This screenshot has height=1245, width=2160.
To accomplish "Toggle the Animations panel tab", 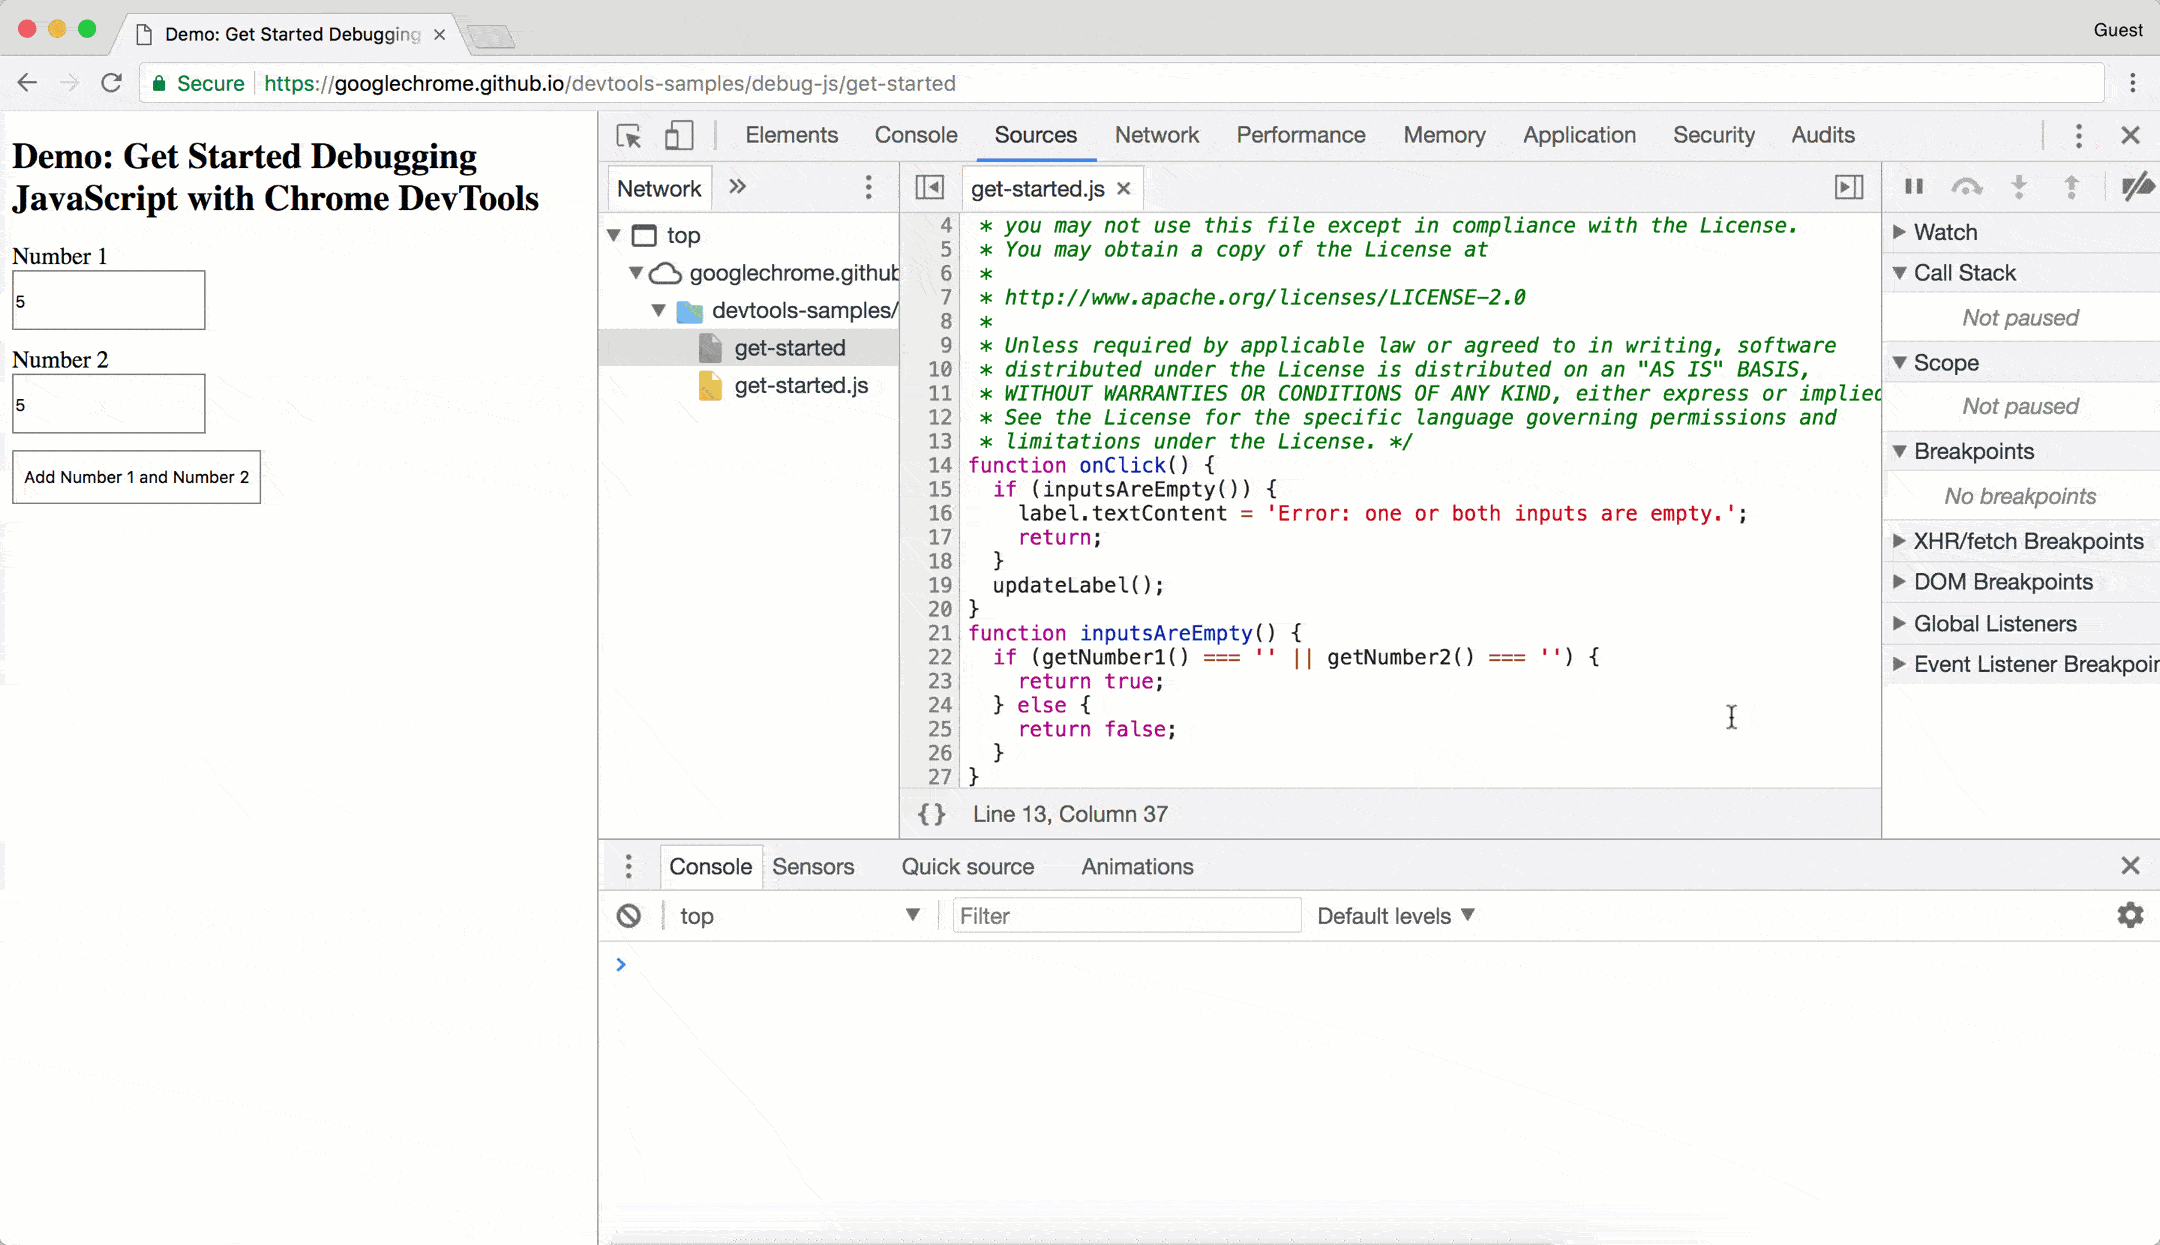I will click(x=1138, y=867).
